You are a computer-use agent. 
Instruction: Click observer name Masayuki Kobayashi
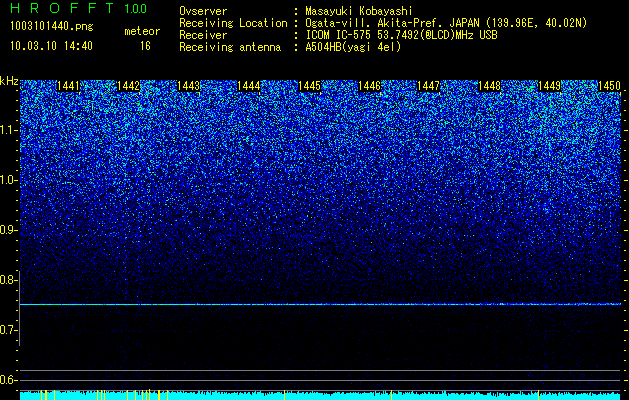(x=359, y=11)
